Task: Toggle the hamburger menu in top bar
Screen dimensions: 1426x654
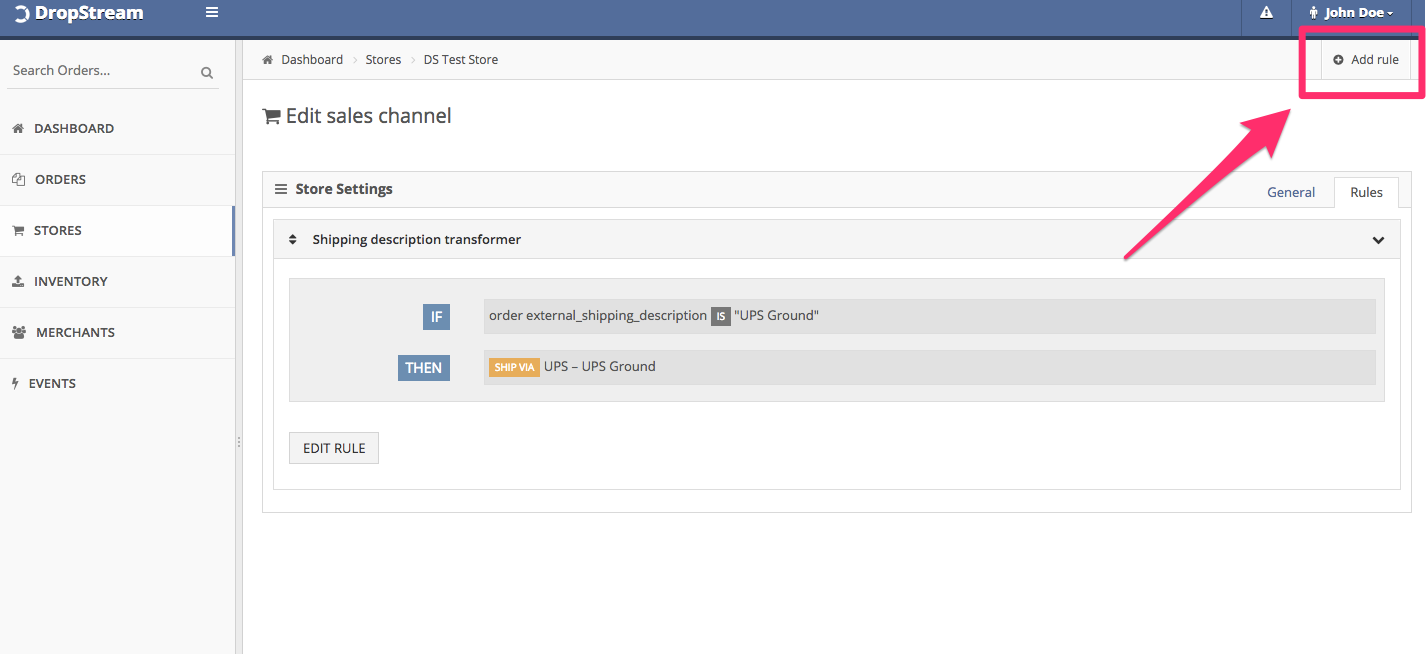Action: pyautogui.click(x=212, y=13)
